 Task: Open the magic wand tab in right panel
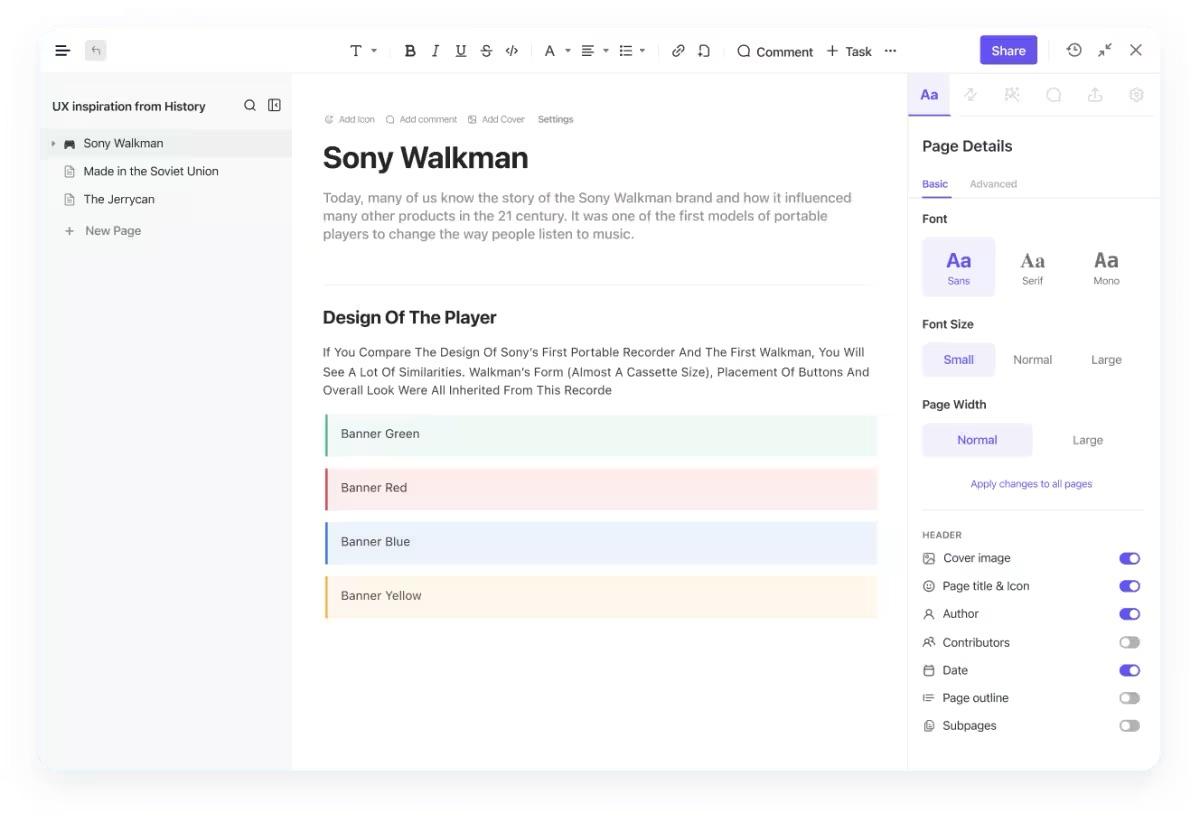[1012, 95]
